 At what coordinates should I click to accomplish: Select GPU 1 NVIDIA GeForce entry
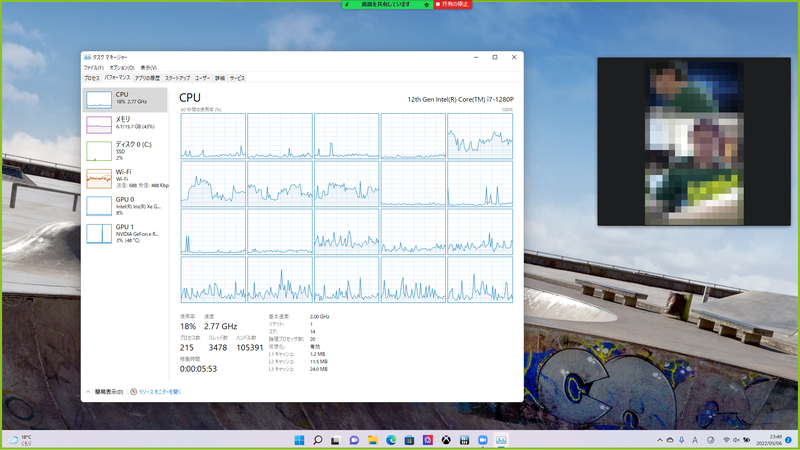click(124, 234)
